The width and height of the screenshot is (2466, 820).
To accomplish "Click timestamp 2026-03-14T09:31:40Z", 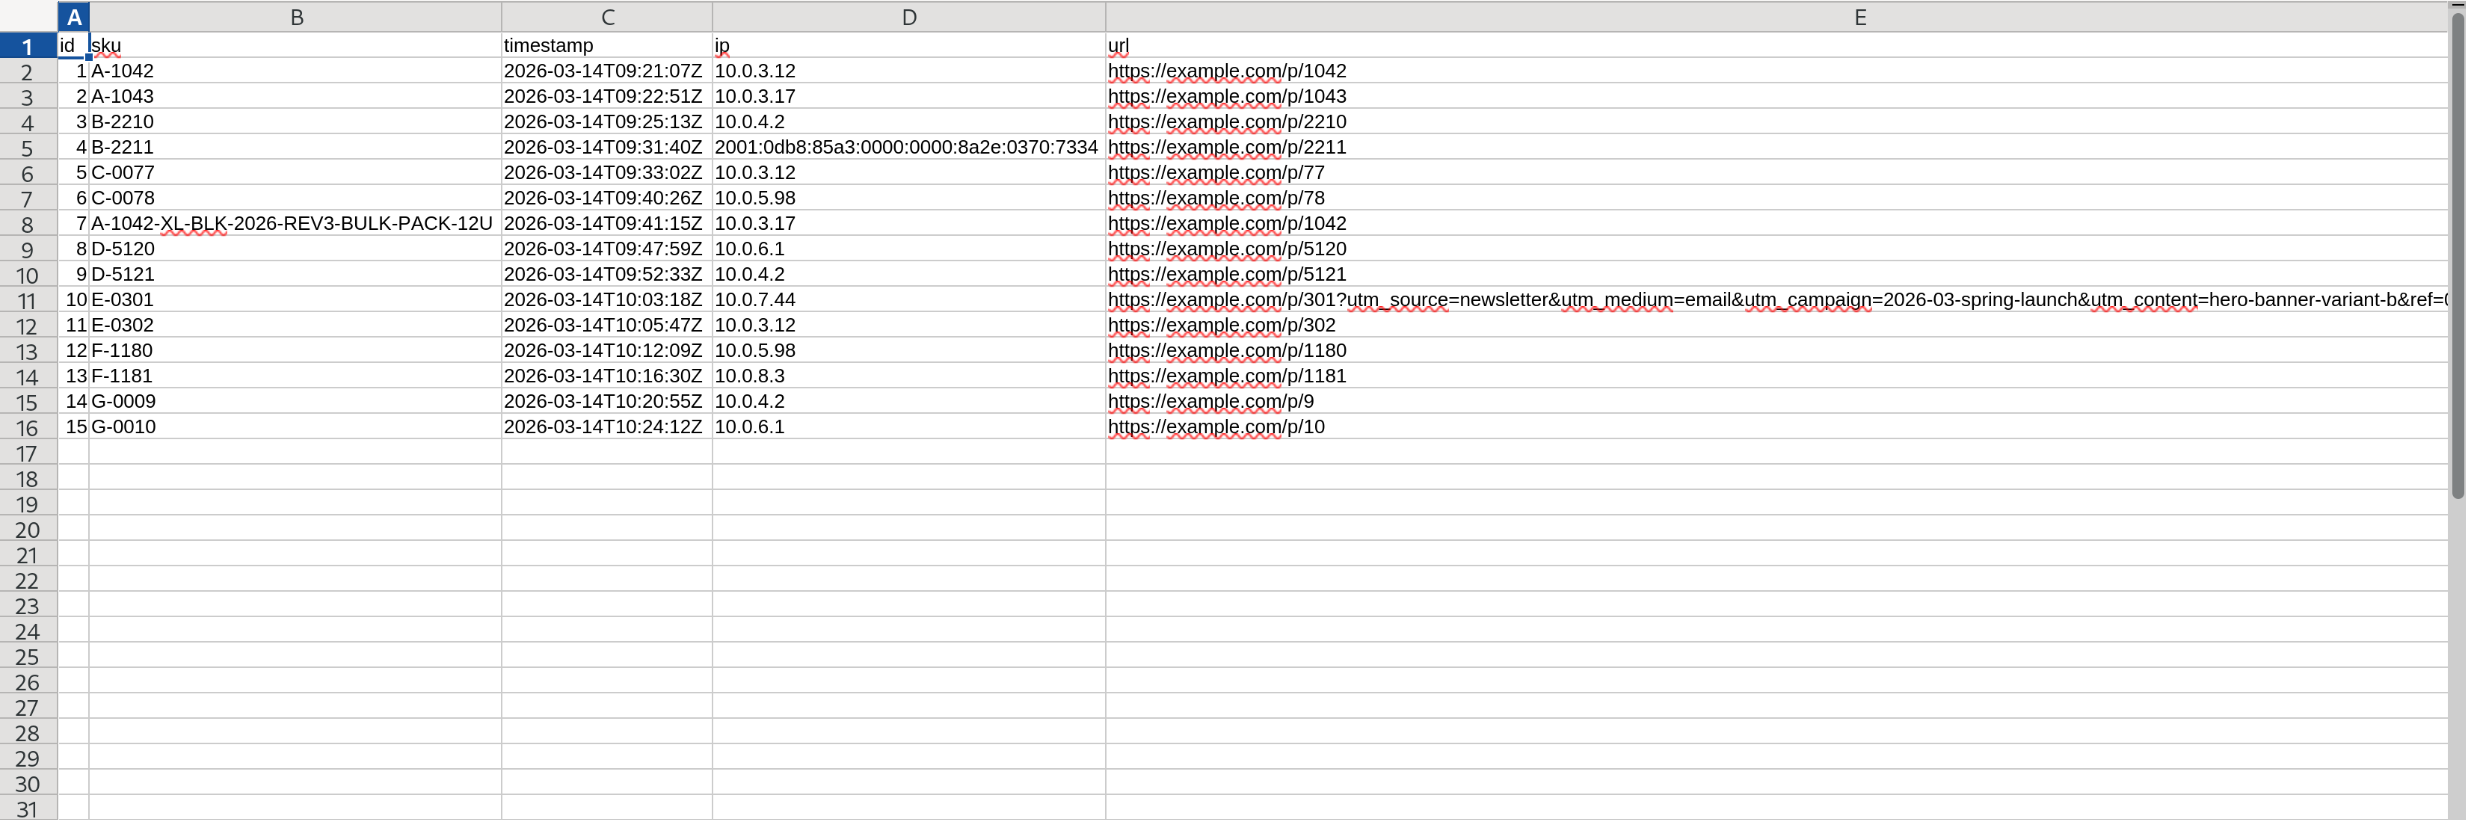I will coord(607,147).
